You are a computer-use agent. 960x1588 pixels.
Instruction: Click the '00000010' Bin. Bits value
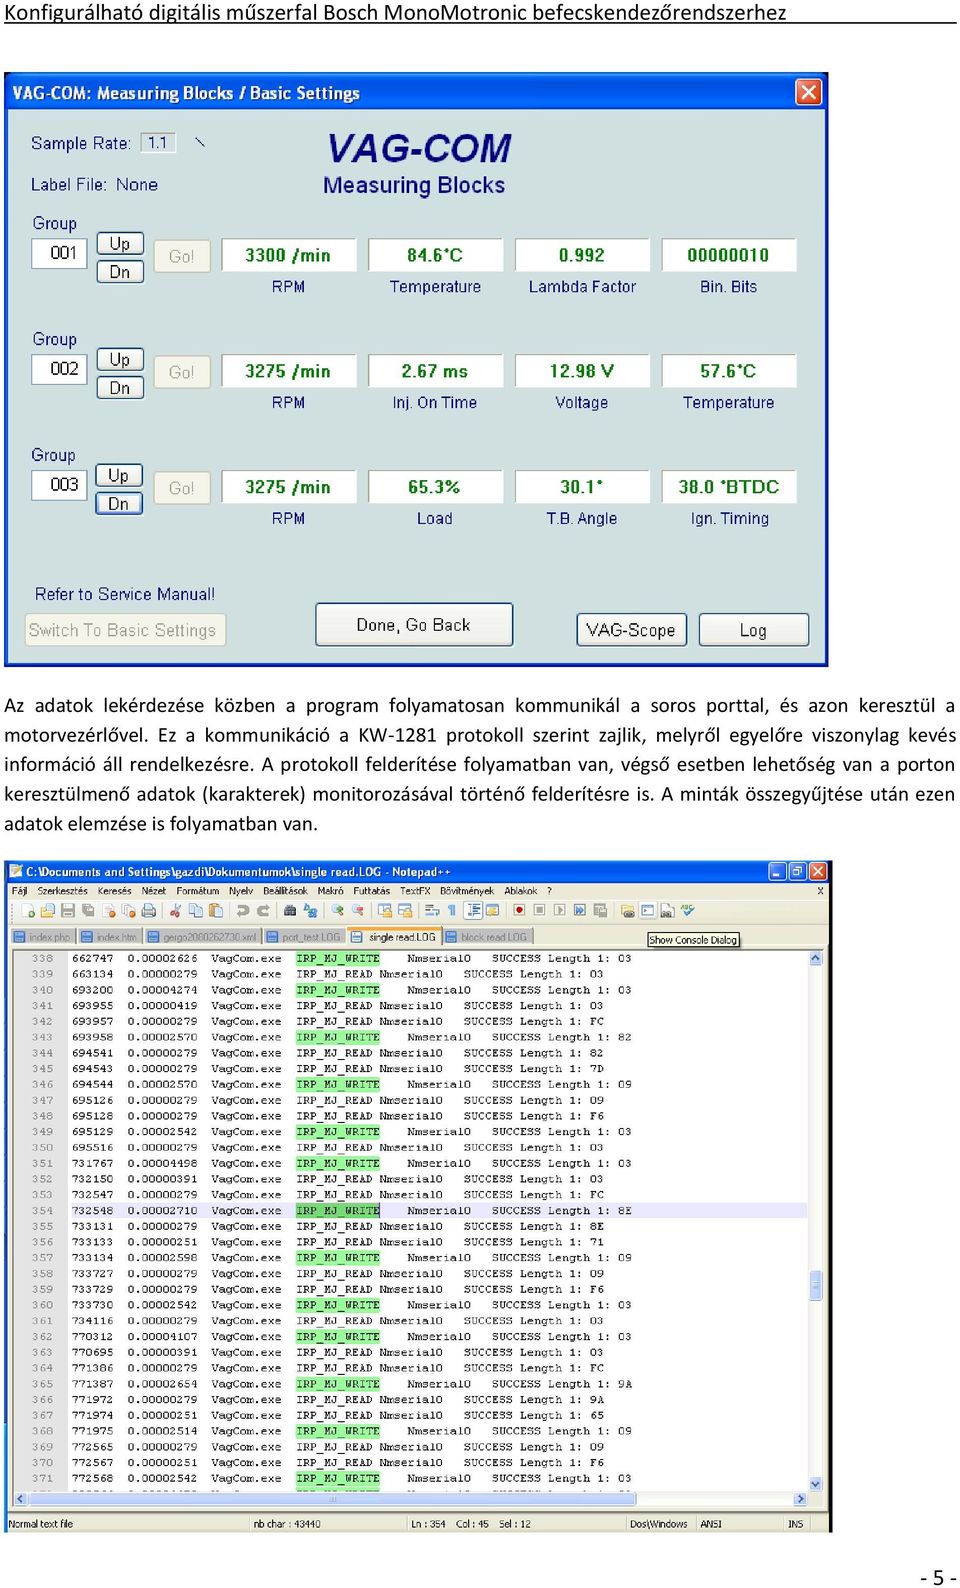click(x=729, y=256)
